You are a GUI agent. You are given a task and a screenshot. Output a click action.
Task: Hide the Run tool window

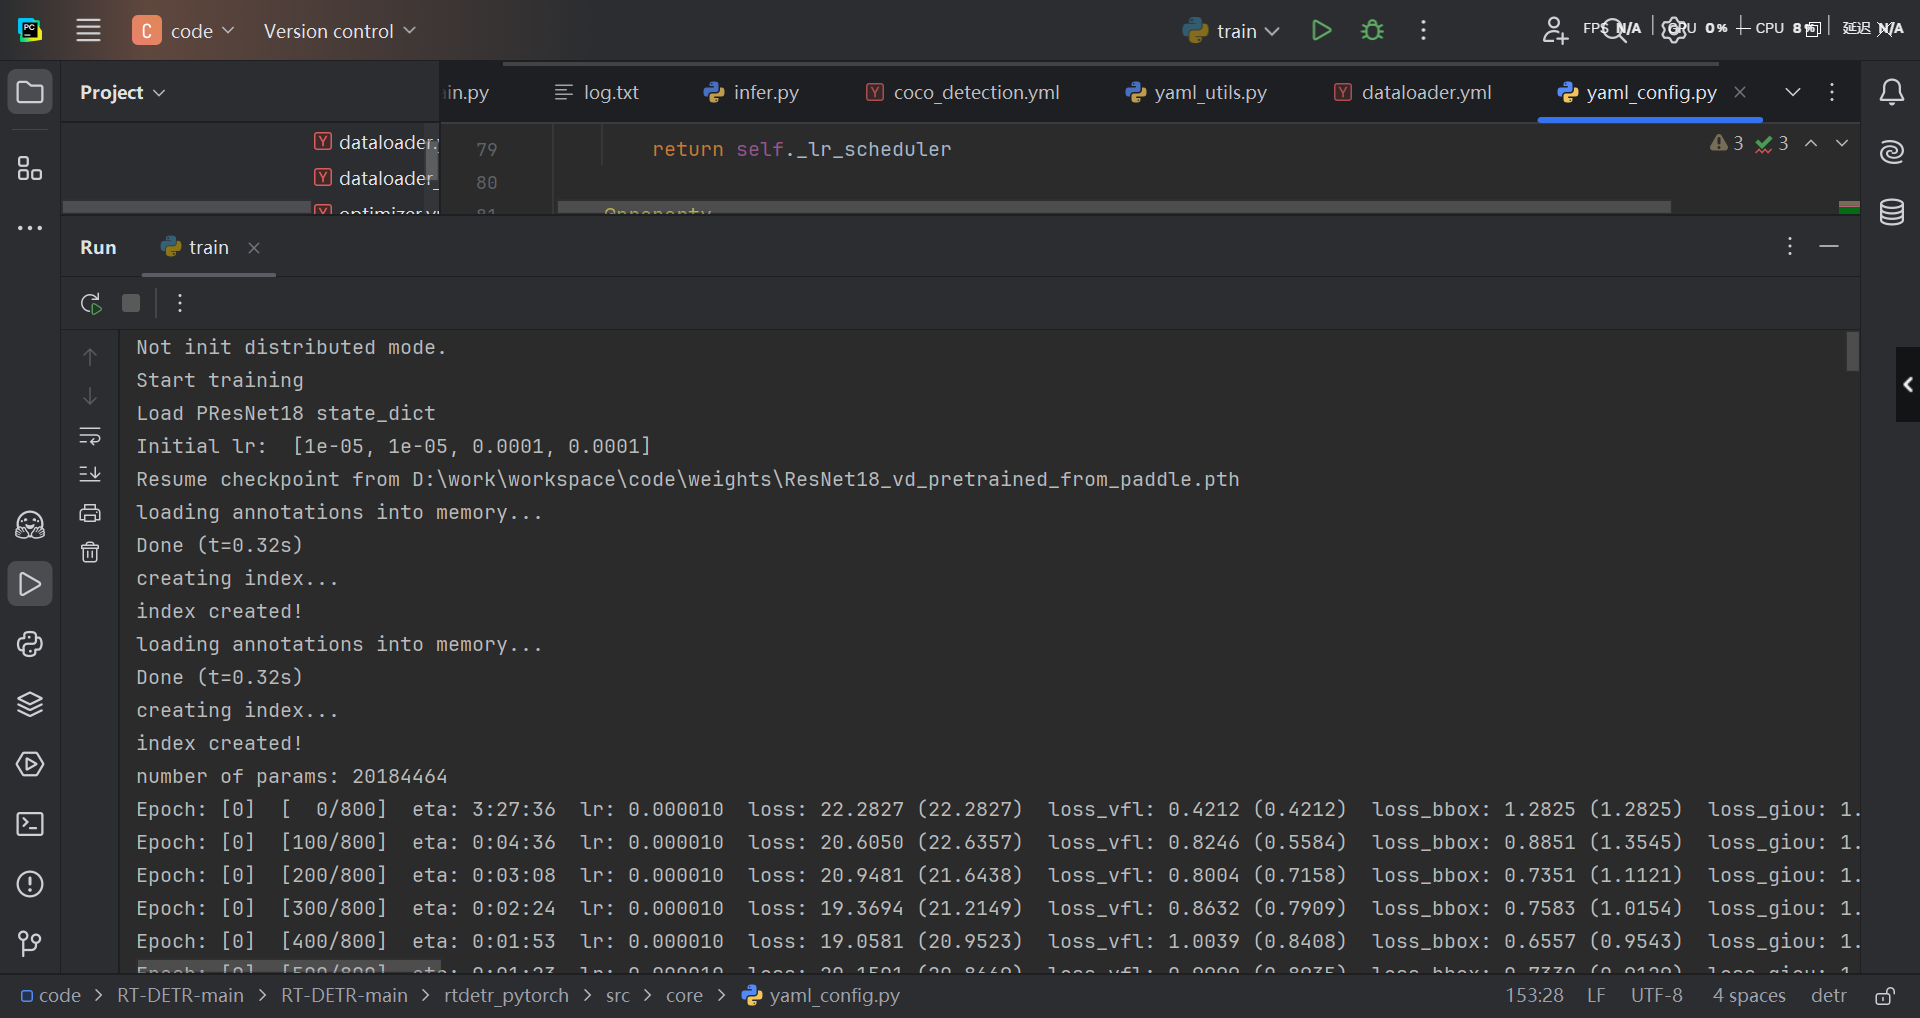click(x=1829, y=246)
